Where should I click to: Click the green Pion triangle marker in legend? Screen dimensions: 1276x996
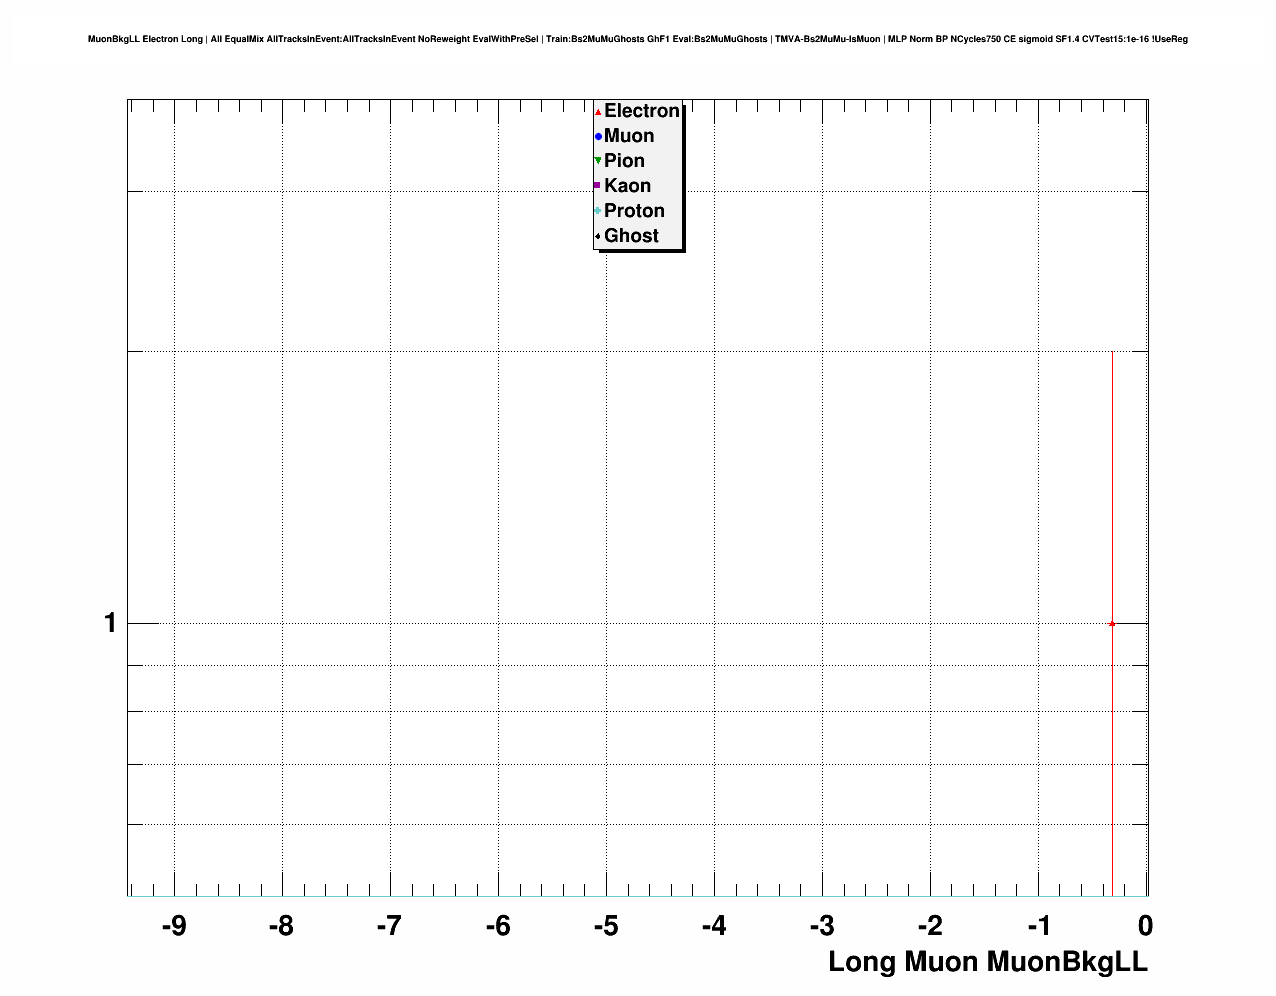coord(598,161)
